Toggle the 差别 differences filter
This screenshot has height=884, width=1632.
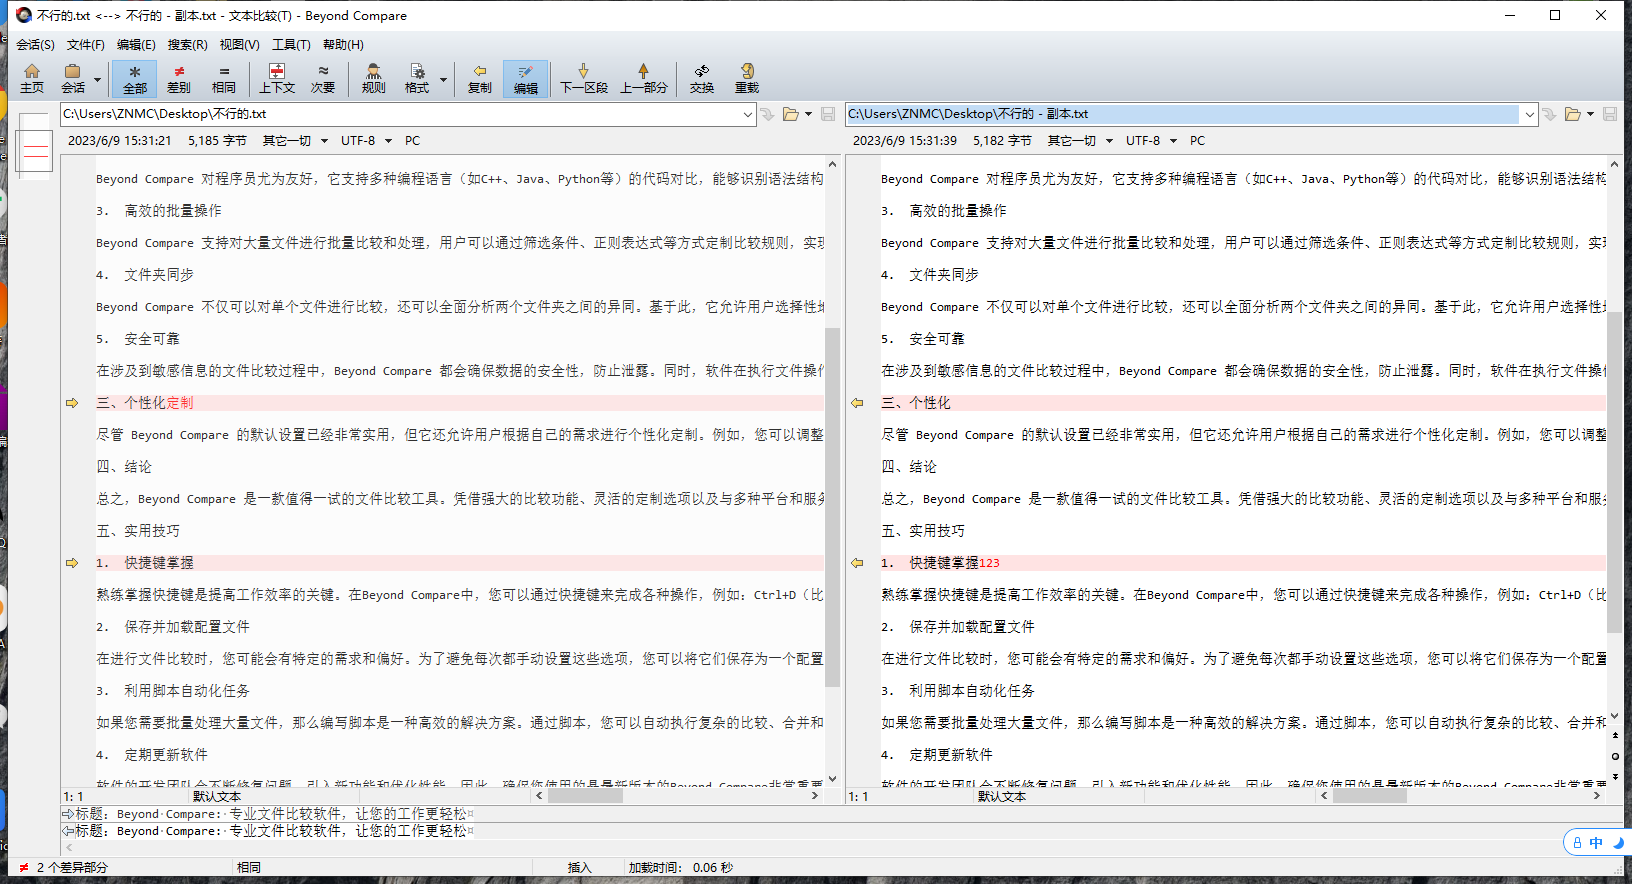pyautogui.click(x=179, y=78)
